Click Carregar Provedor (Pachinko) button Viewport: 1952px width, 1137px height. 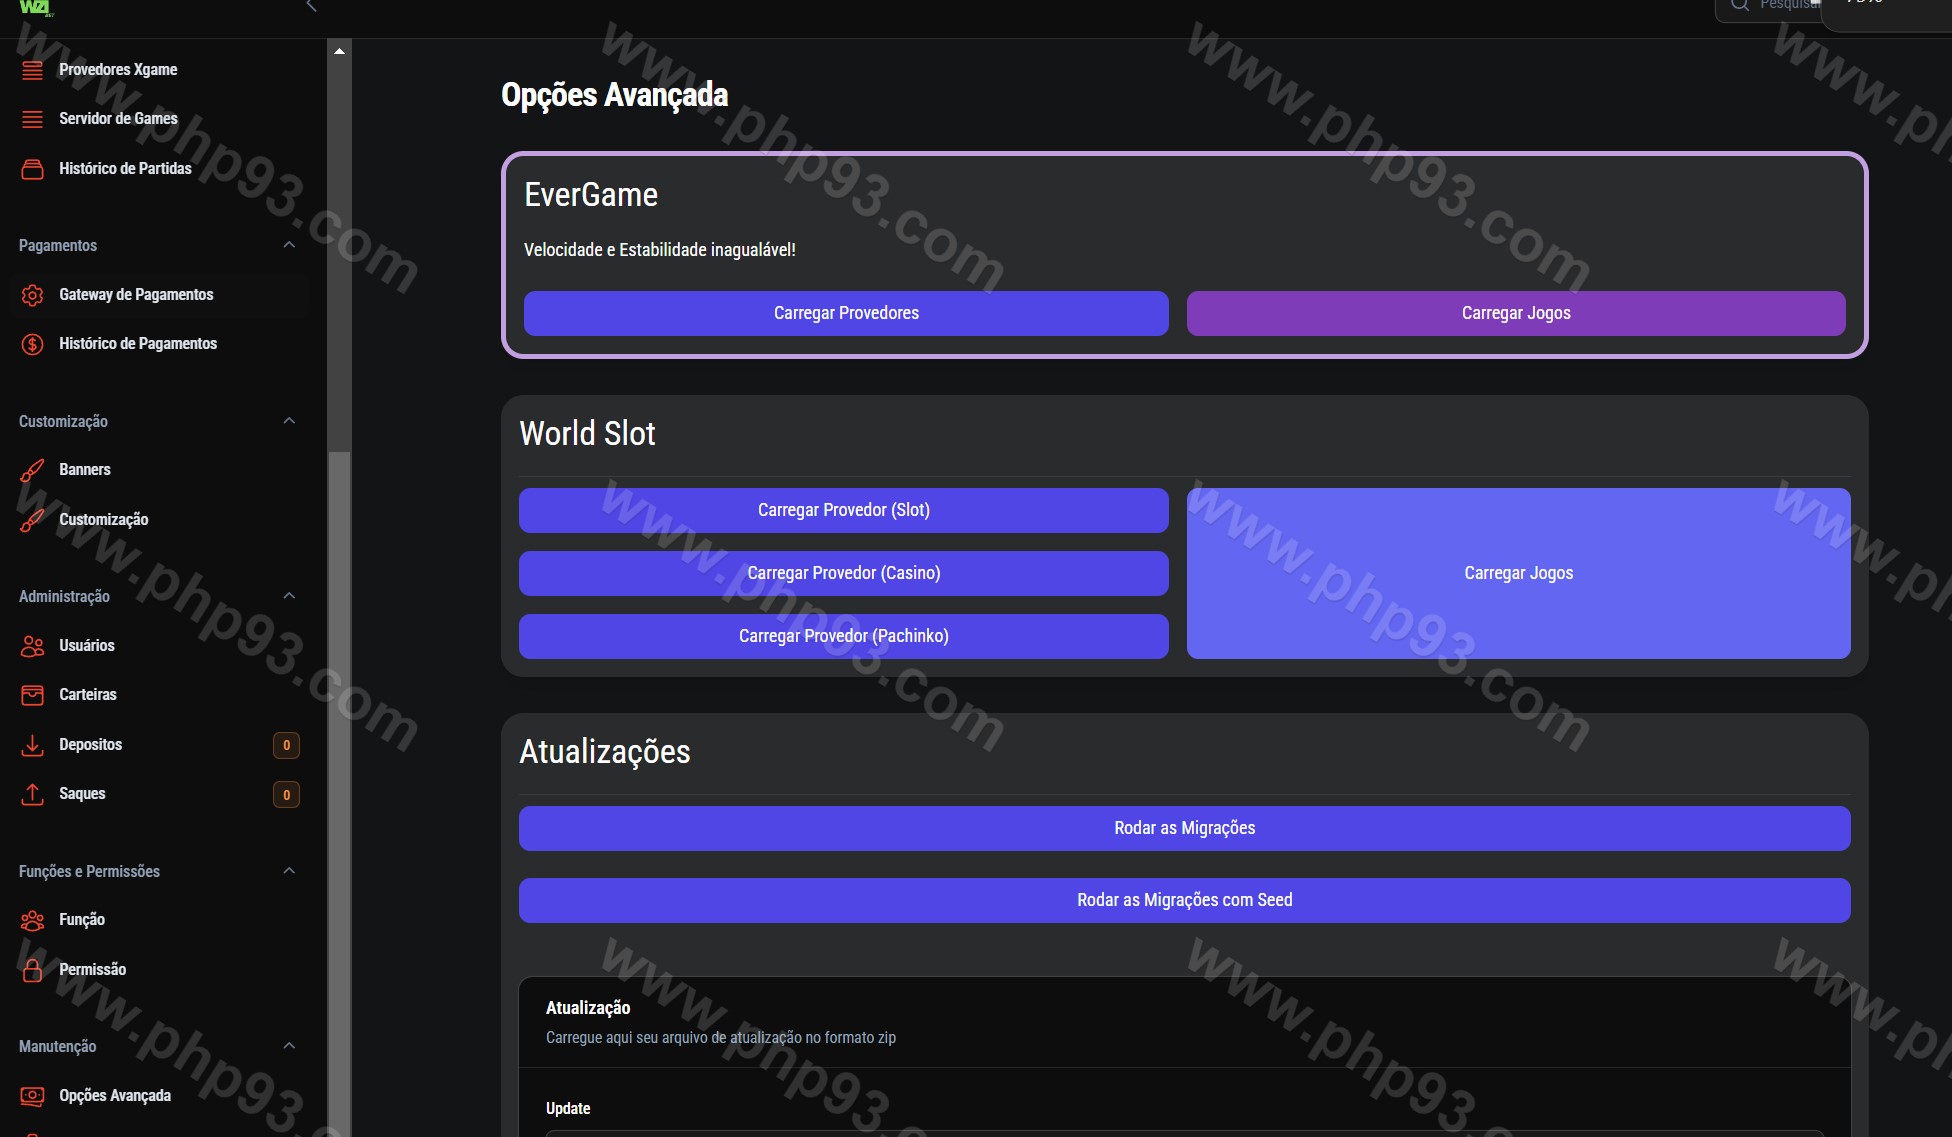[843, 636]
